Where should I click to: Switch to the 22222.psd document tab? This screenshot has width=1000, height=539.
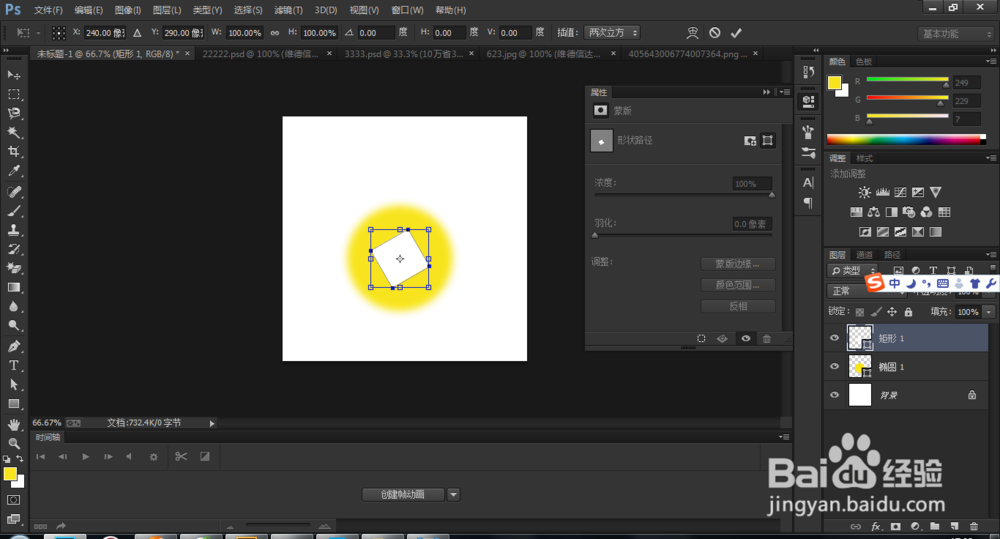pos(260,54)
